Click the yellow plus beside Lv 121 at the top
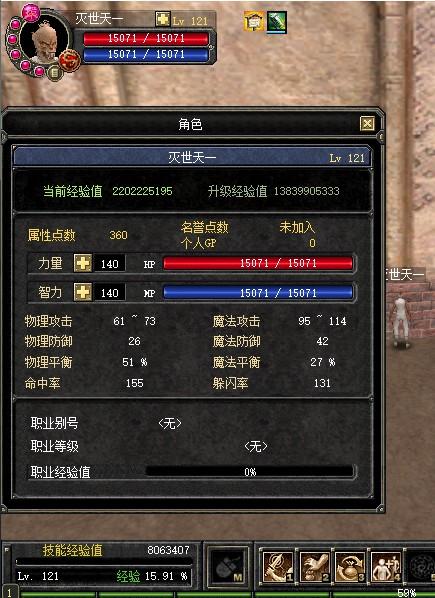Screen dimensions: 435x598 [x=162, y=19]
